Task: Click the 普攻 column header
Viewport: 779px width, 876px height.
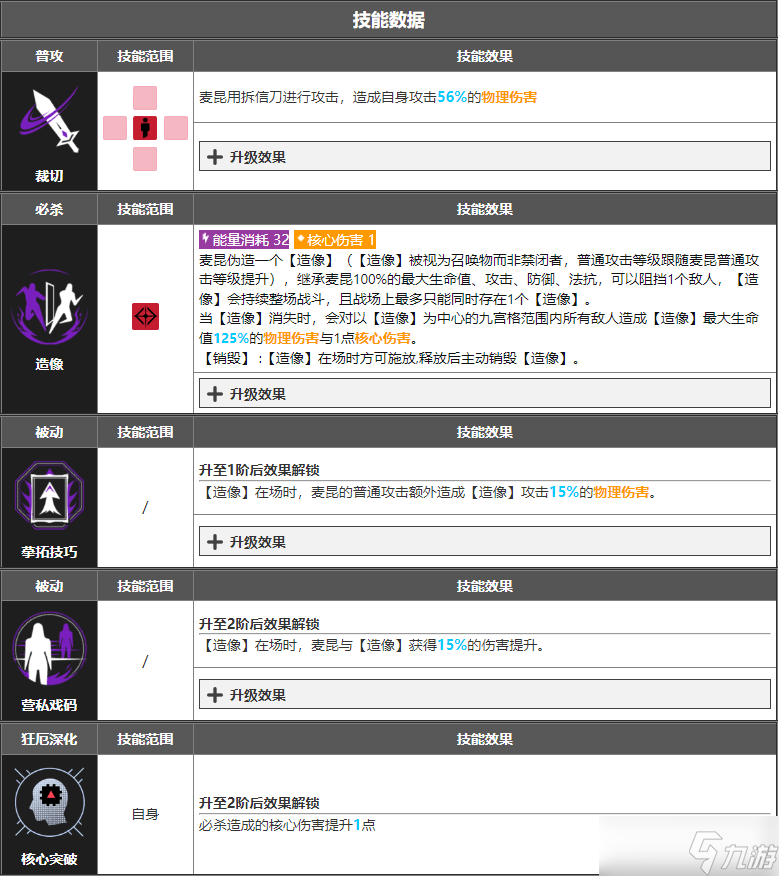Action: coord(49,56)
